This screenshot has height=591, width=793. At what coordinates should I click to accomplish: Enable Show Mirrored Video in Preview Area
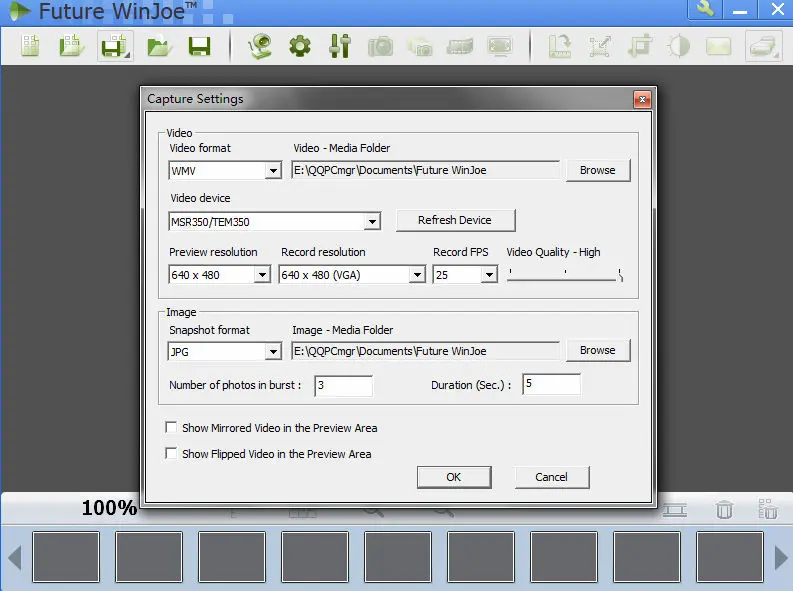171,428
